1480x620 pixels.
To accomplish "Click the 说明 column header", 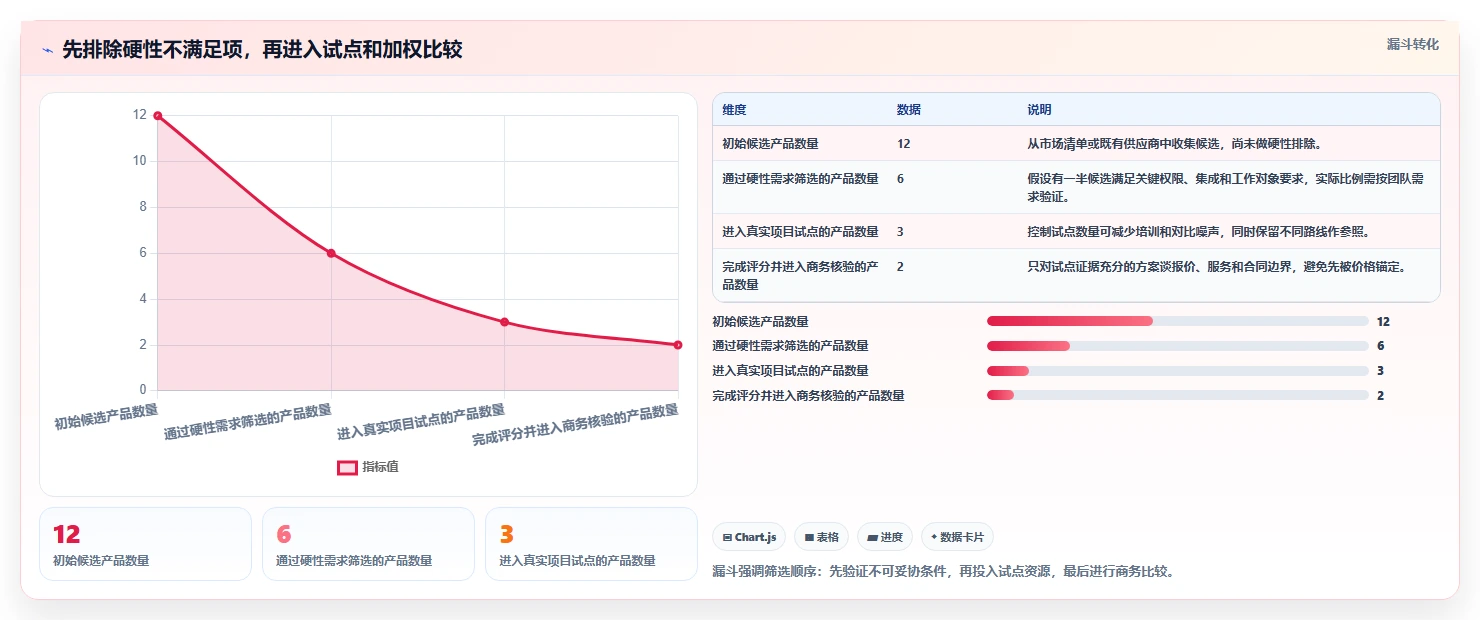I will coord(1039,110).
